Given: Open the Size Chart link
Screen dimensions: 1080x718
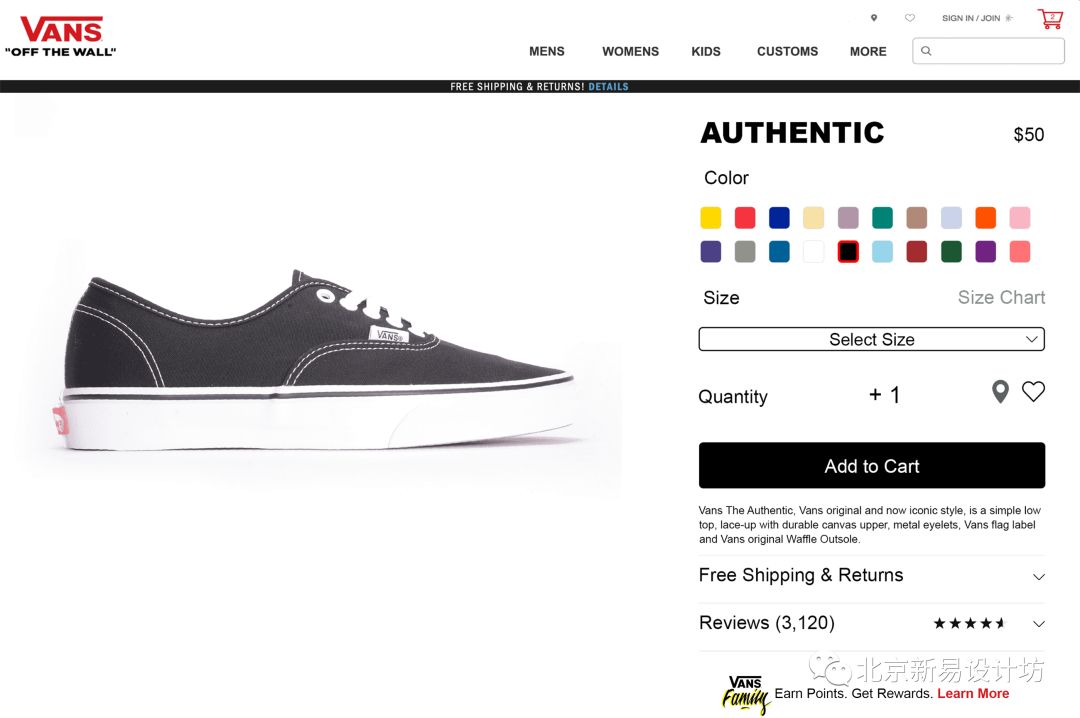Looking at the screenshot, I should [x=1001, y=297].
